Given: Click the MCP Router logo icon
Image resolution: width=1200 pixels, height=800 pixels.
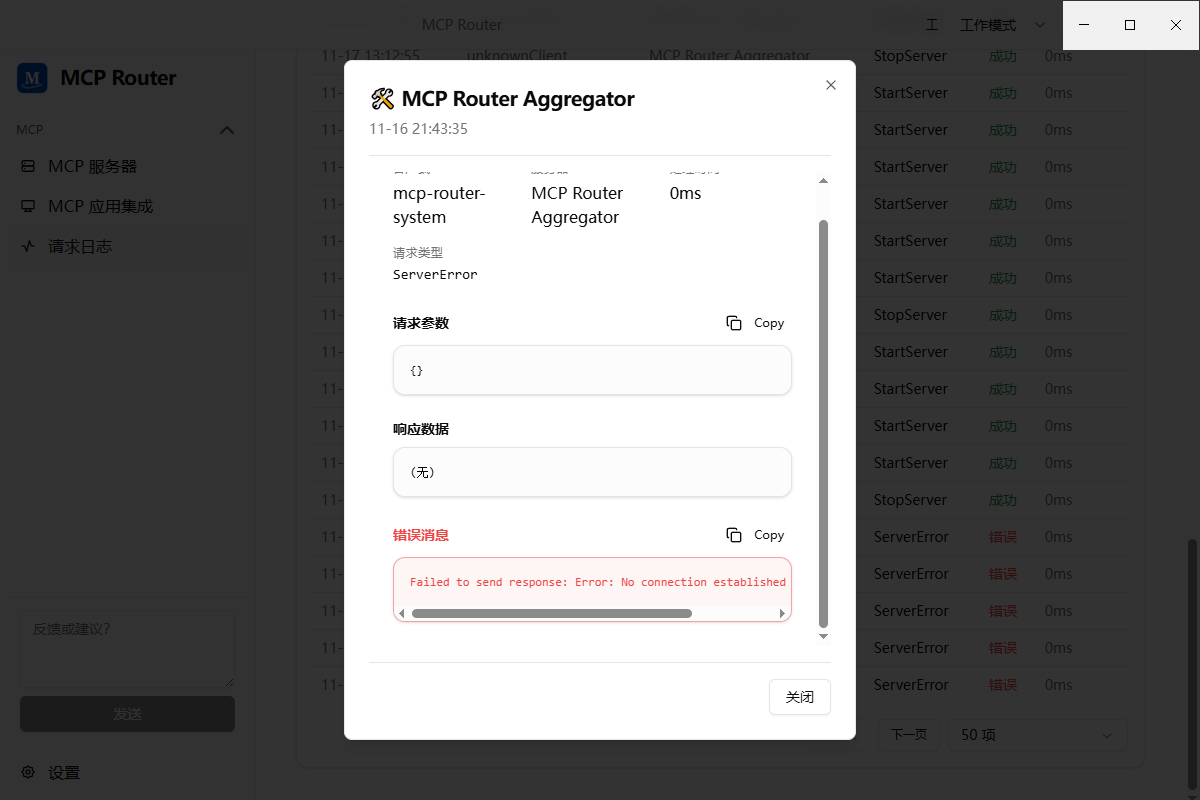Looking at the screenshot, I should click(x=33, y=78).
